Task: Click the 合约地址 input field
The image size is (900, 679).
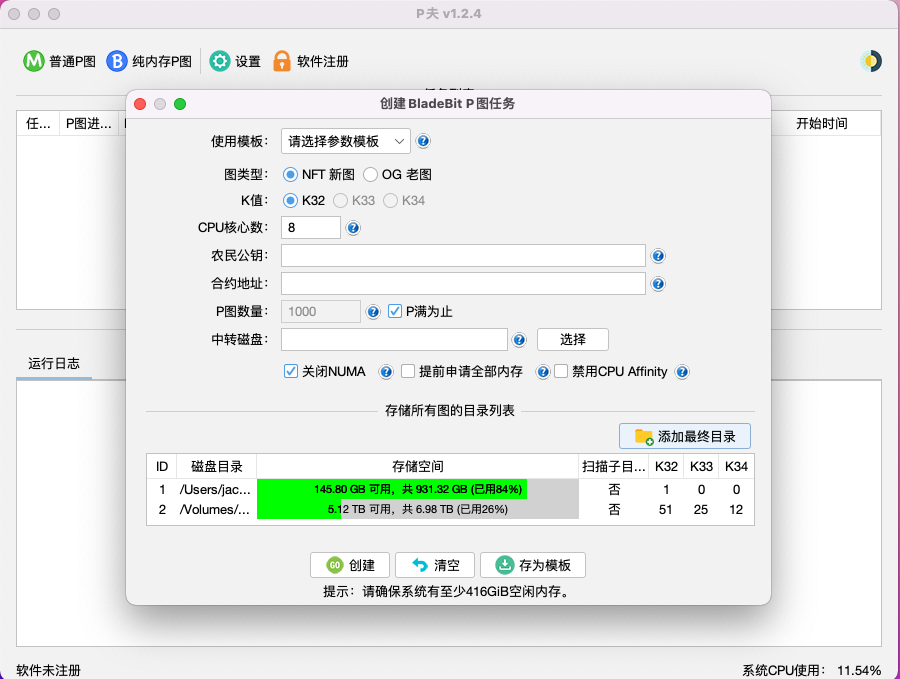Action: coord(463,284)
